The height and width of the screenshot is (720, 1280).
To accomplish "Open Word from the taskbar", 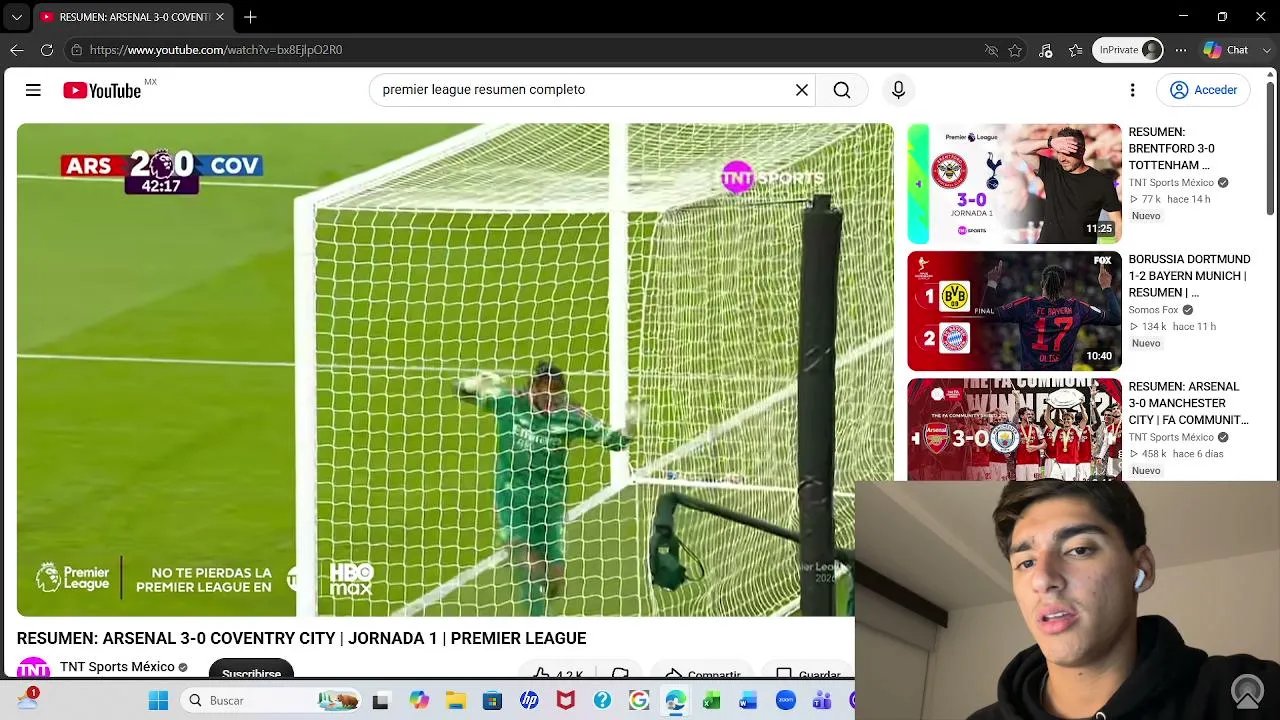I will tap(748, 701).
